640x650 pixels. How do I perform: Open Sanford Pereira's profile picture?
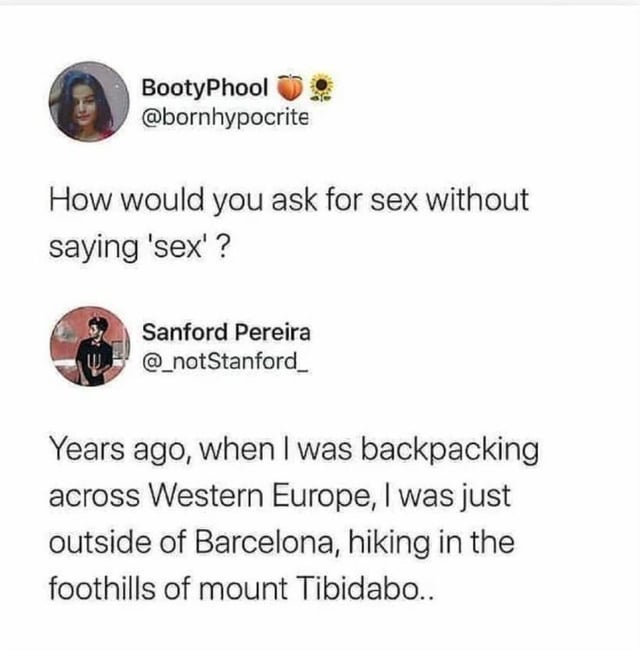(90, 347)
